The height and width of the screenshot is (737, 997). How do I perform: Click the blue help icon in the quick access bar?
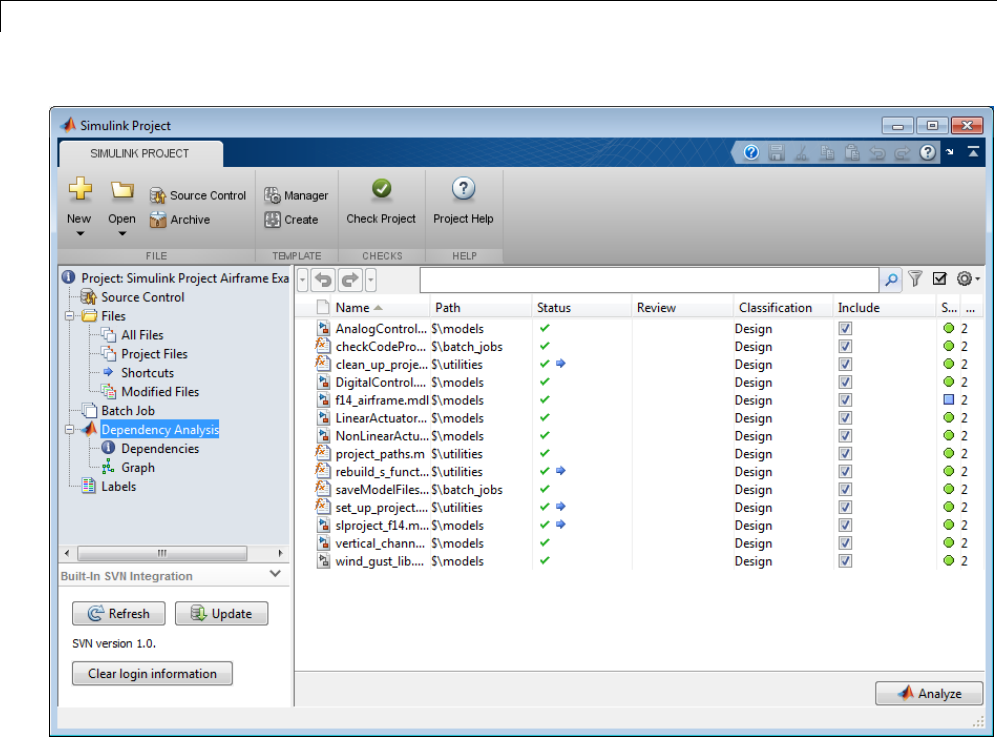click(751, 153)
